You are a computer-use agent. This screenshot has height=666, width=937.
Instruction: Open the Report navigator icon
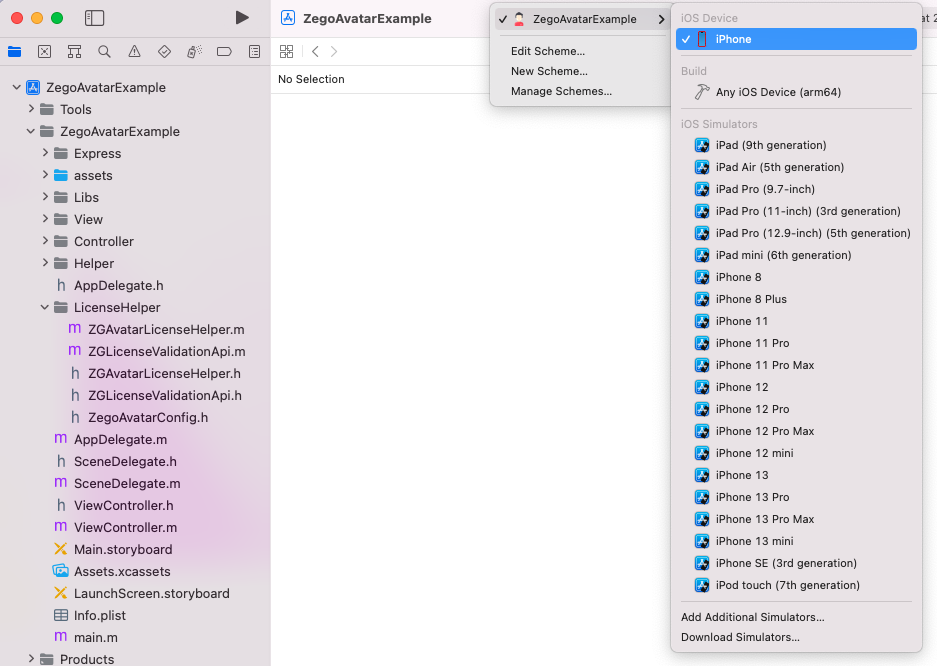(x=255, y=52)
